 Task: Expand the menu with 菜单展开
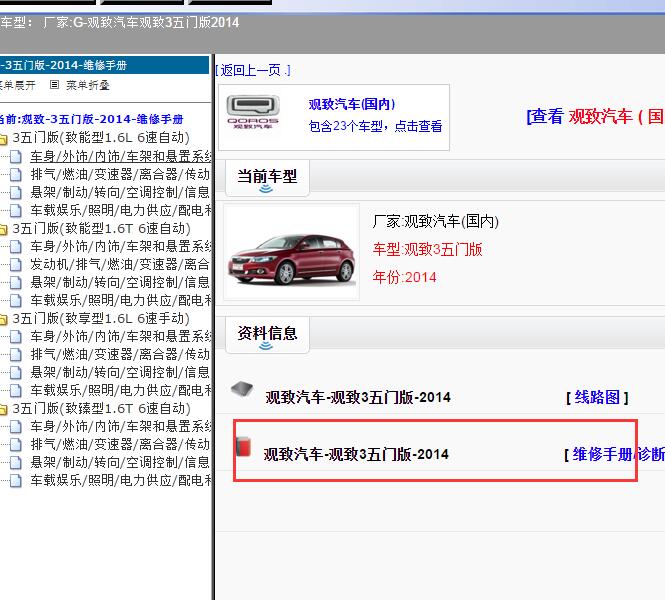(x=17, y=85)
